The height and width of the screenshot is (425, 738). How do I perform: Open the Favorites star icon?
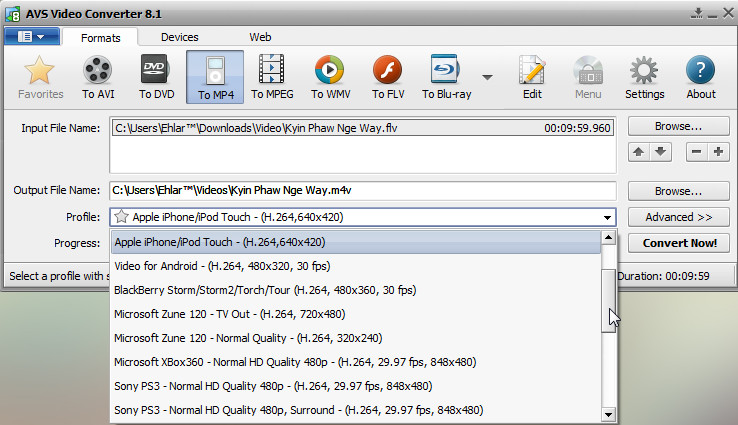(40, 70)
